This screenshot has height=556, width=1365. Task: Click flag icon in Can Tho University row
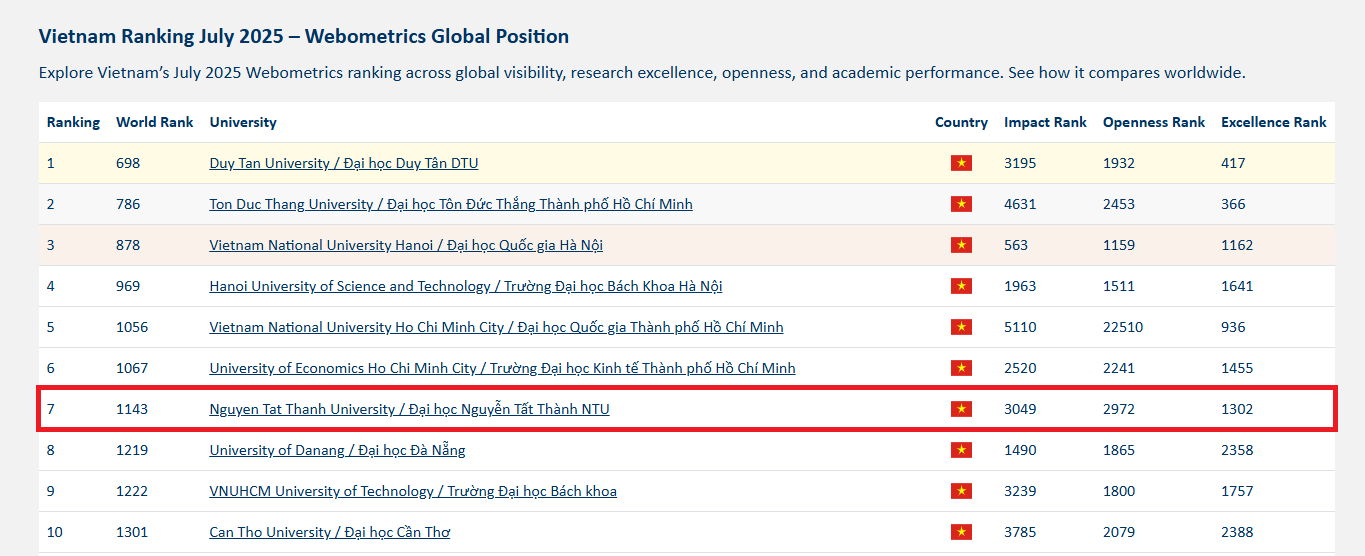tap(961, 532)
